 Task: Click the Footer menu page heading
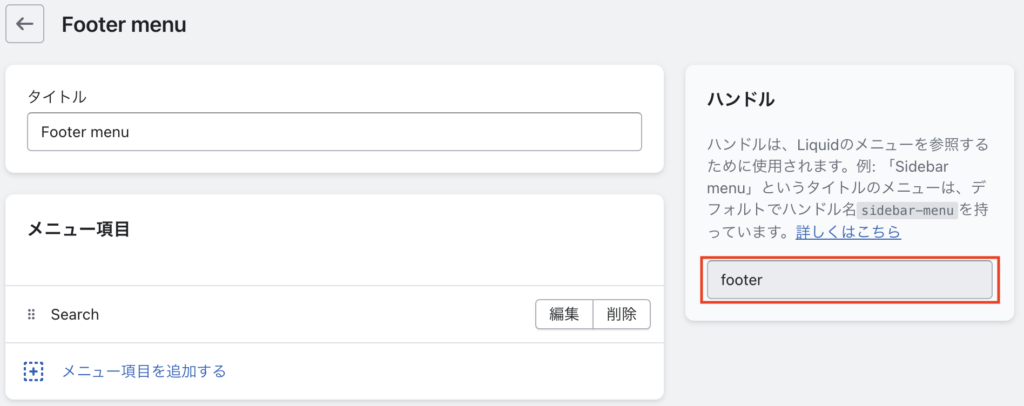point(124,25)
